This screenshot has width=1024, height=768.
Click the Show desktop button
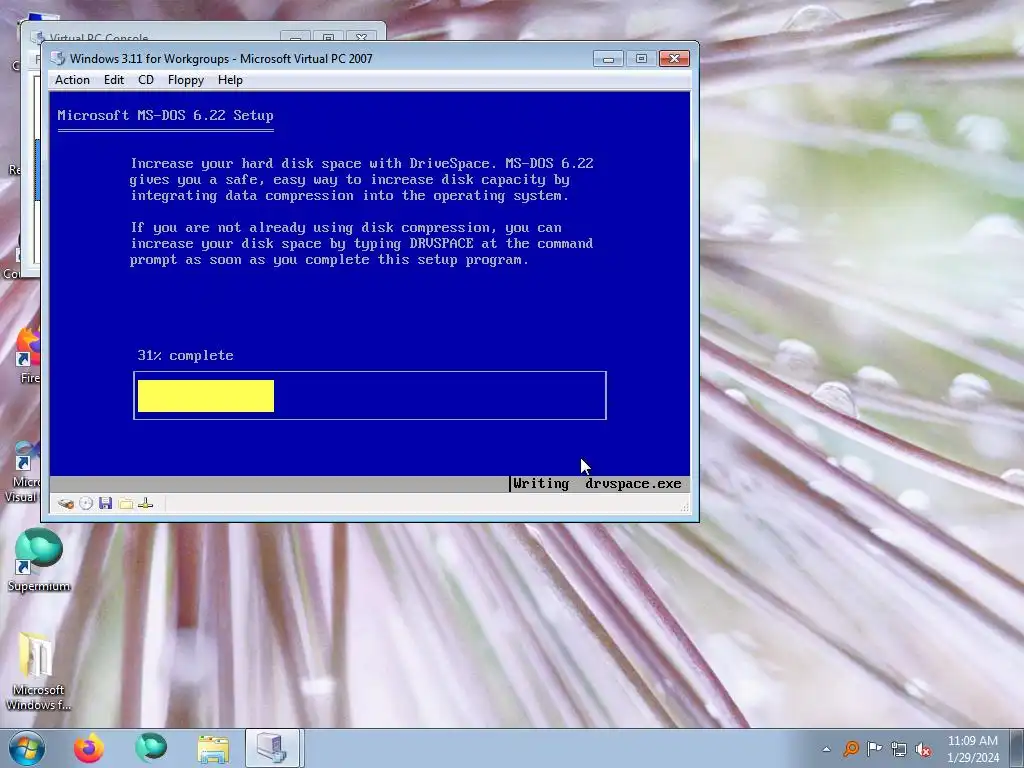pyautogui.click(x=1018, y=748)
